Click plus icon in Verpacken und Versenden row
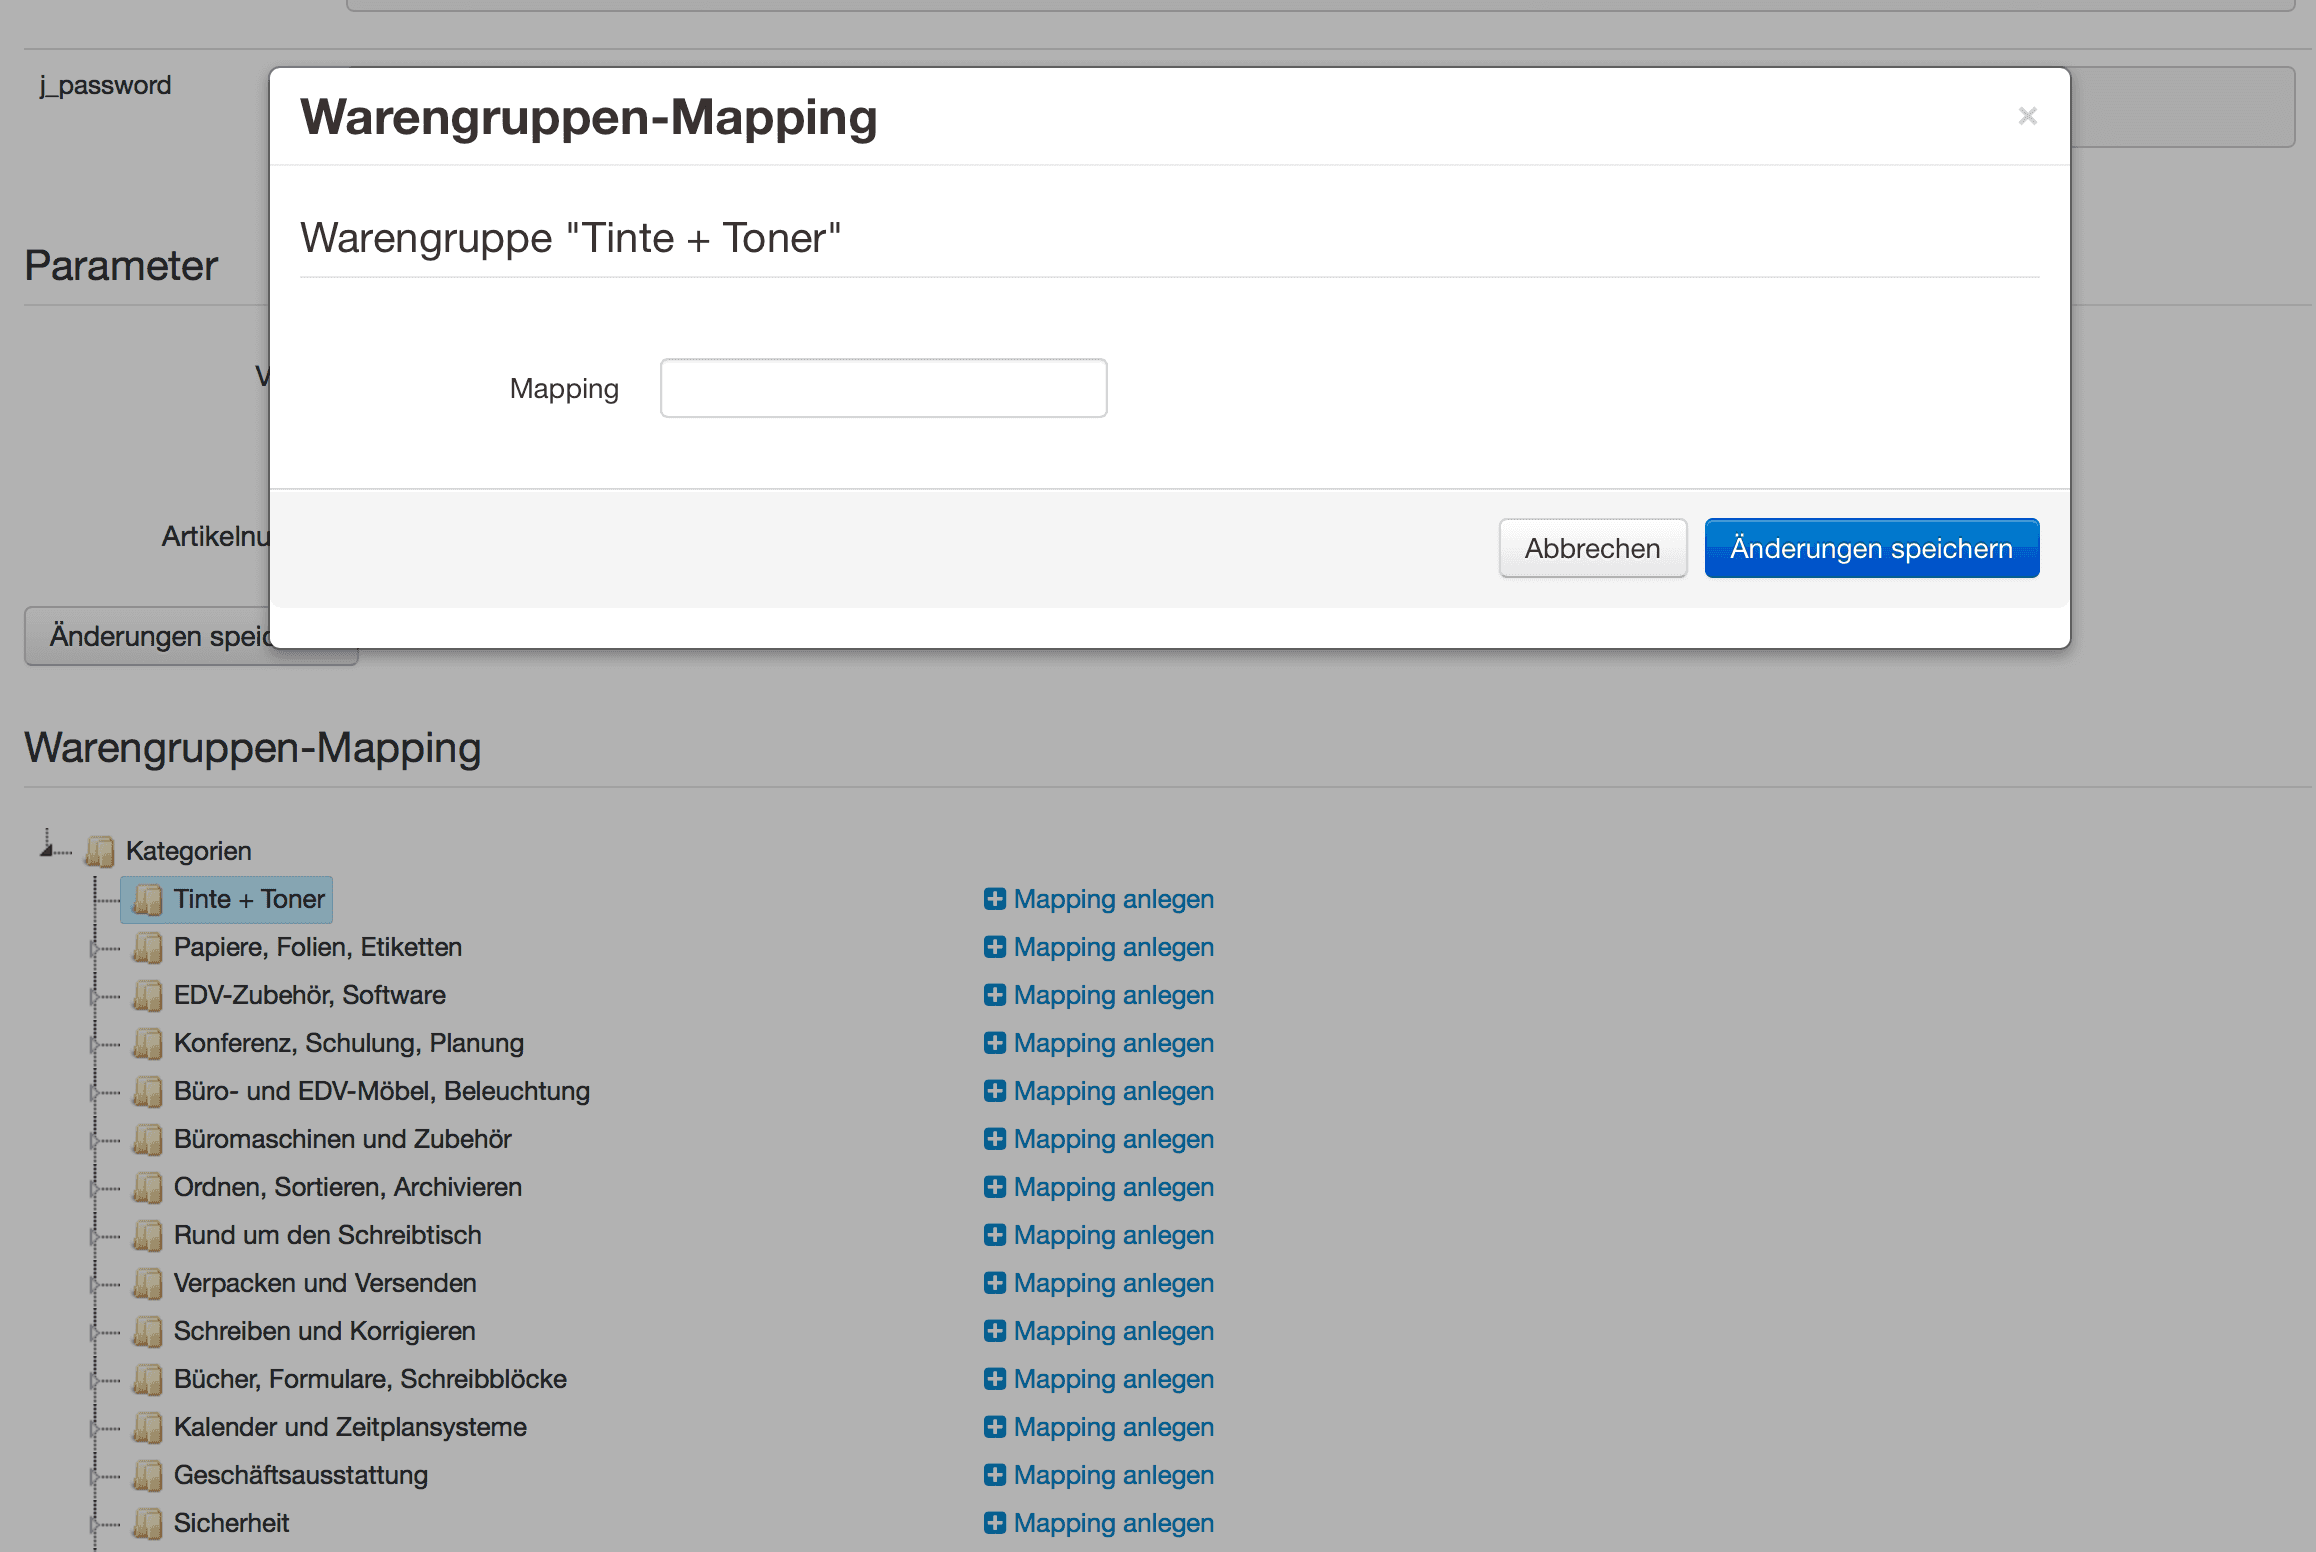 [x=994, y=1283]
